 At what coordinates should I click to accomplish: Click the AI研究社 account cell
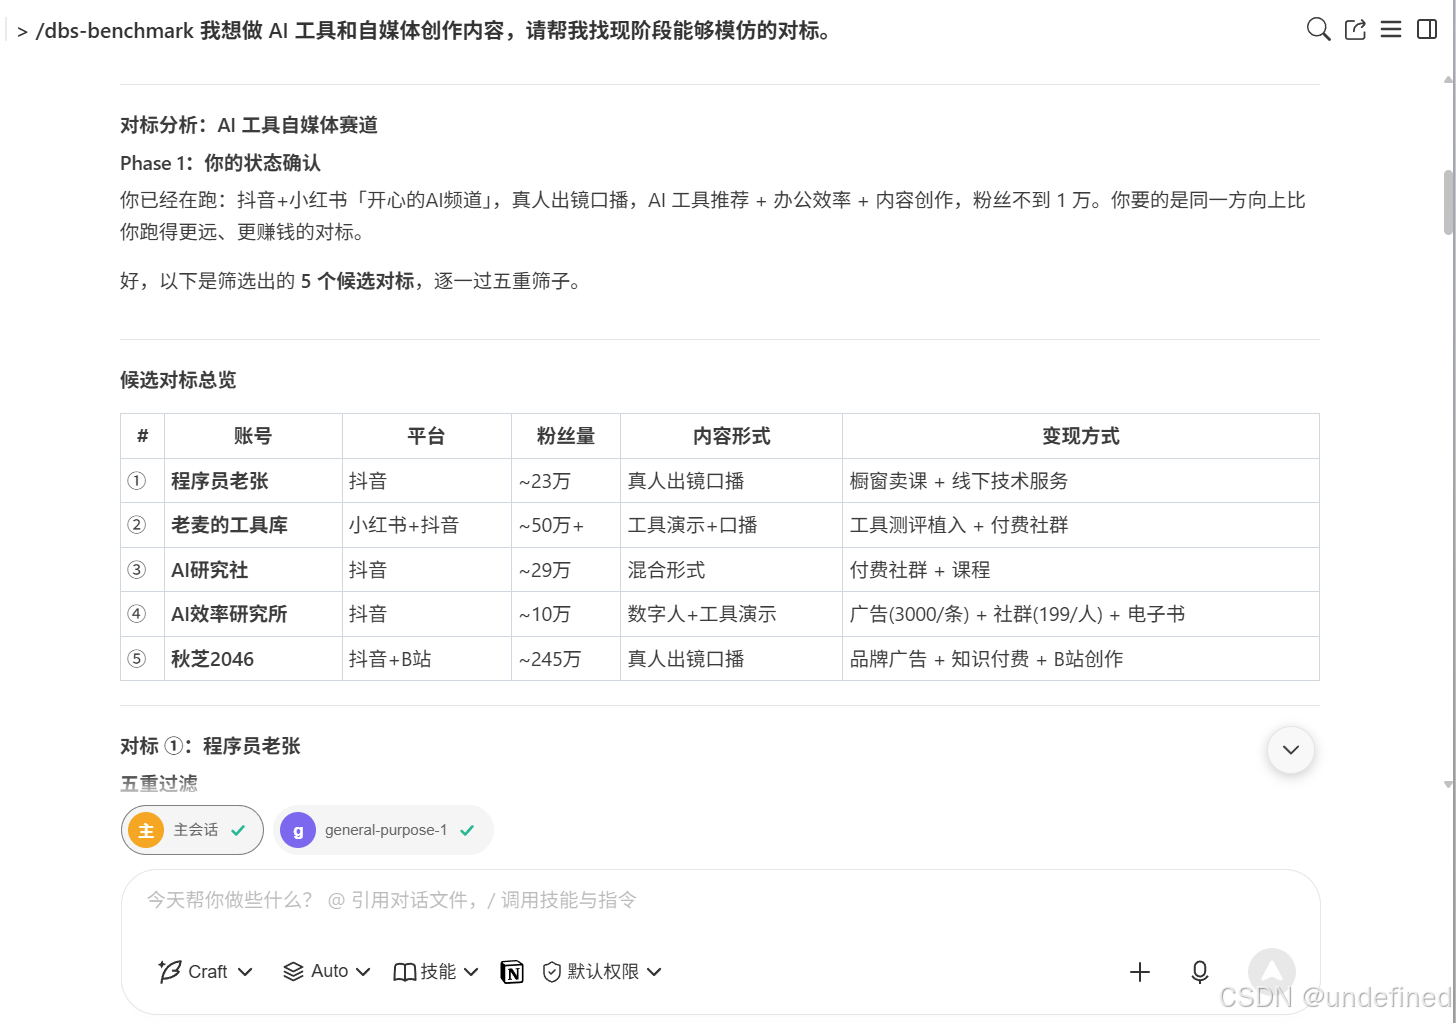coord(253,570)
